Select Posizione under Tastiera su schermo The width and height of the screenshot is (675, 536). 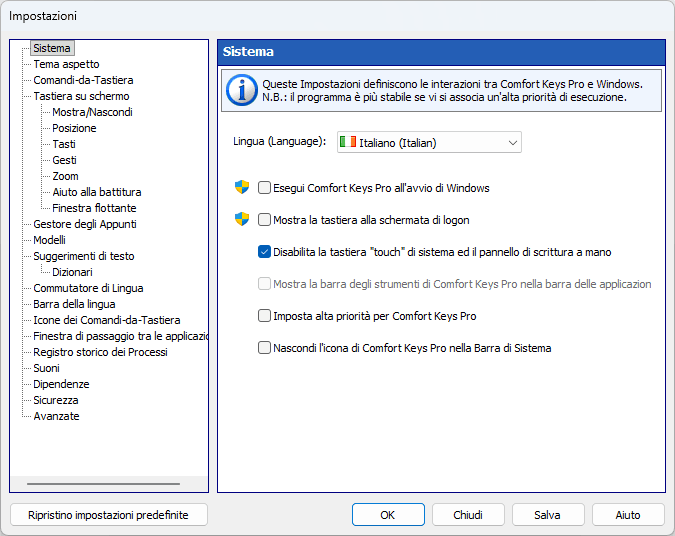click(74, 128)
